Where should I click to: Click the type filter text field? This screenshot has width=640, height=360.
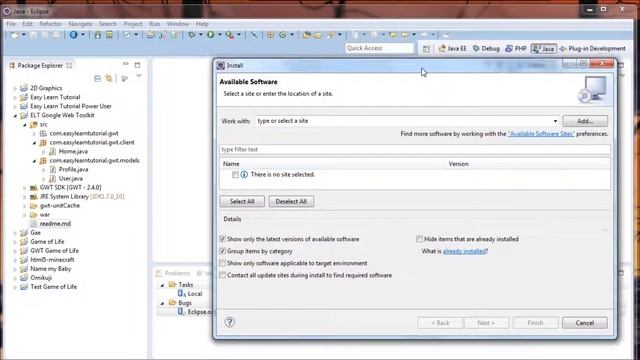[x=415, y=150]
